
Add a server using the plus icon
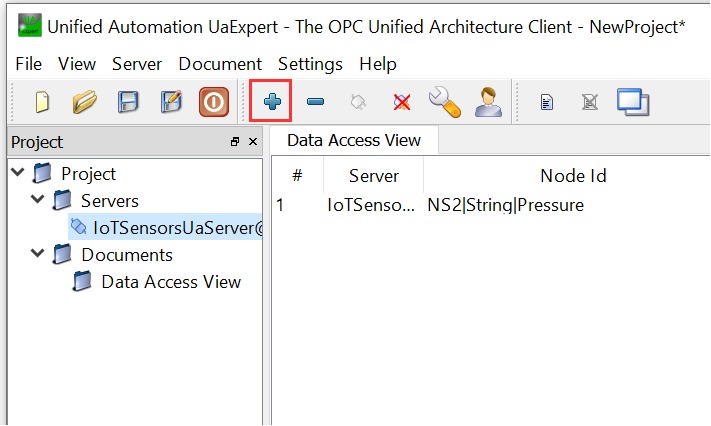tap(271, 101)
